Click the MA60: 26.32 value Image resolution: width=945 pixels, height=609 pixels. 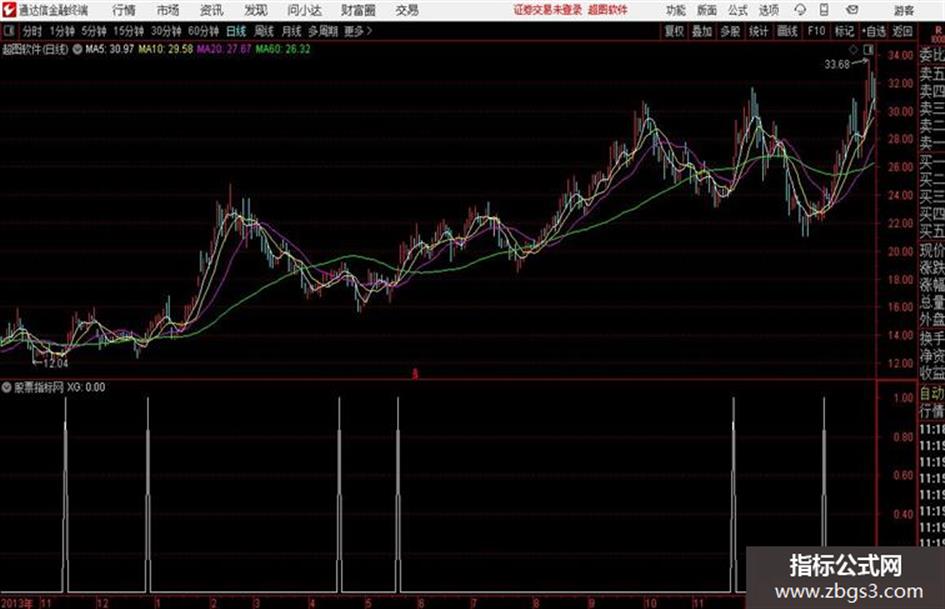tap(283, 49)
